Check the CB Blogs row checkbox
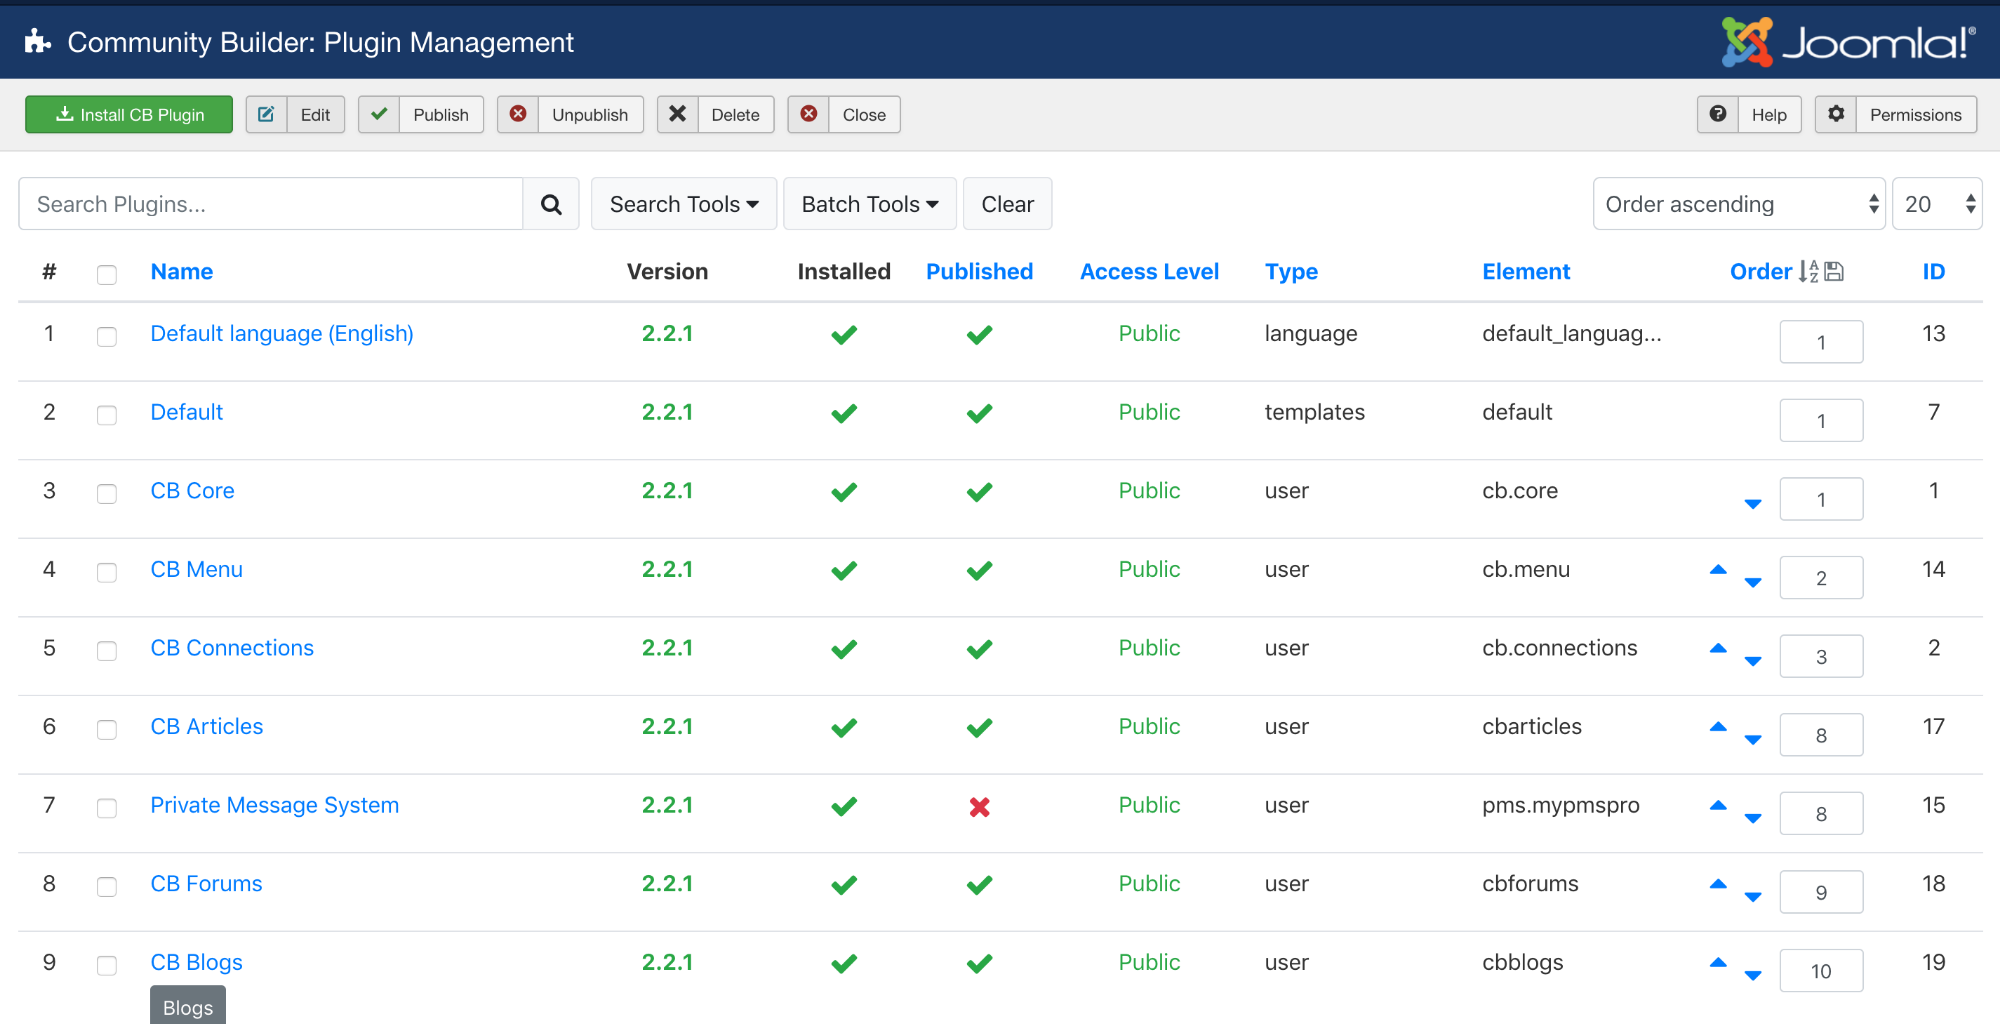This screenshot has width=2000, height=1024. point(107,965)
